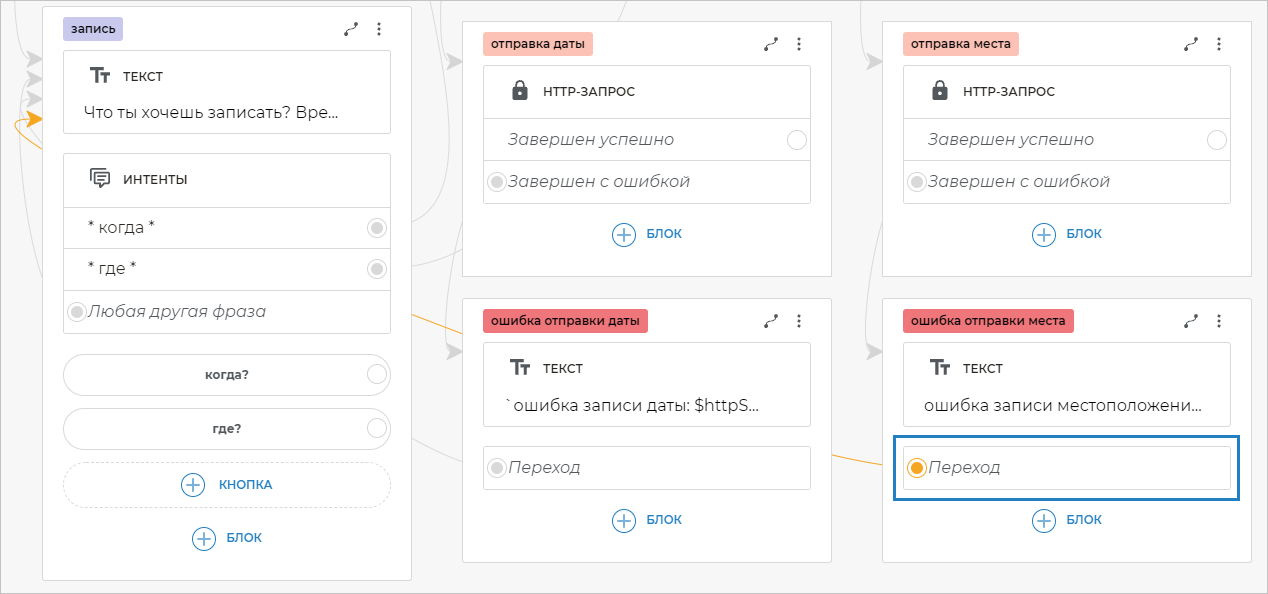Open three-dot menu of отправка места block

(x=1219, y=44)
